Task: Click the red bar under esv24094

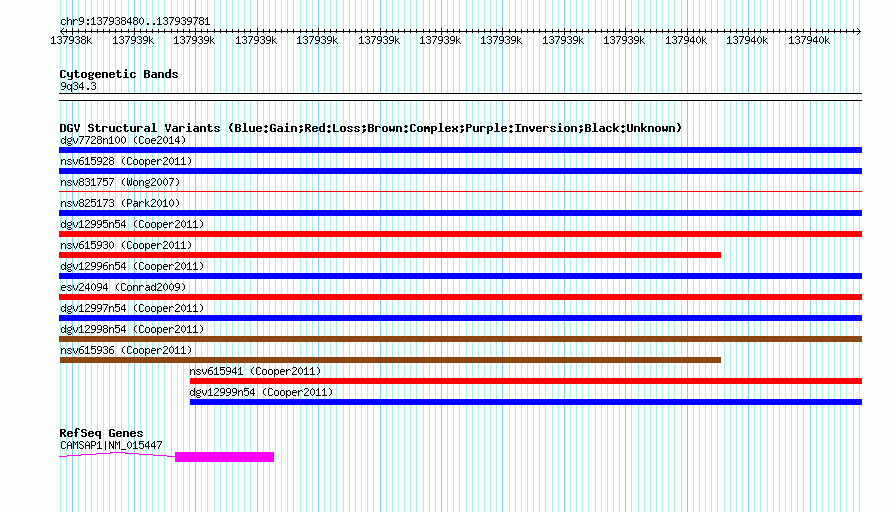Action: (x=460, y=297)
